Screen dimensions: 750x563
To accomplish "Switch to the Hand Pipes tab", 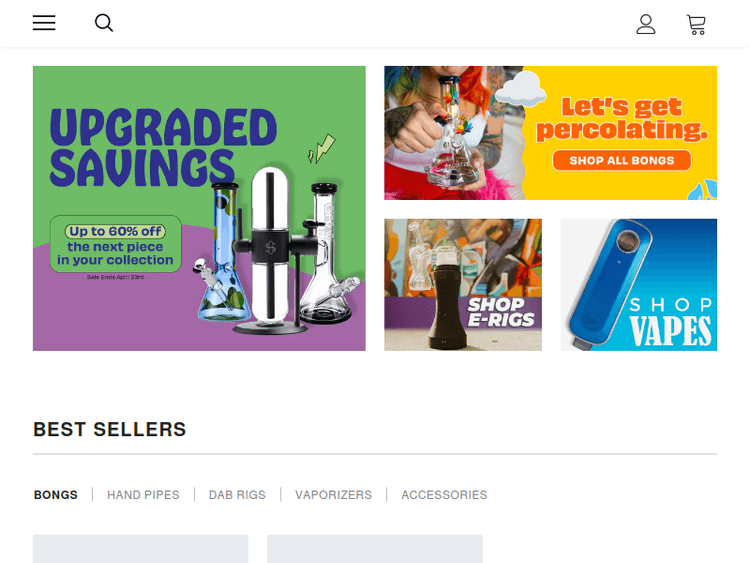I will 143,495.
